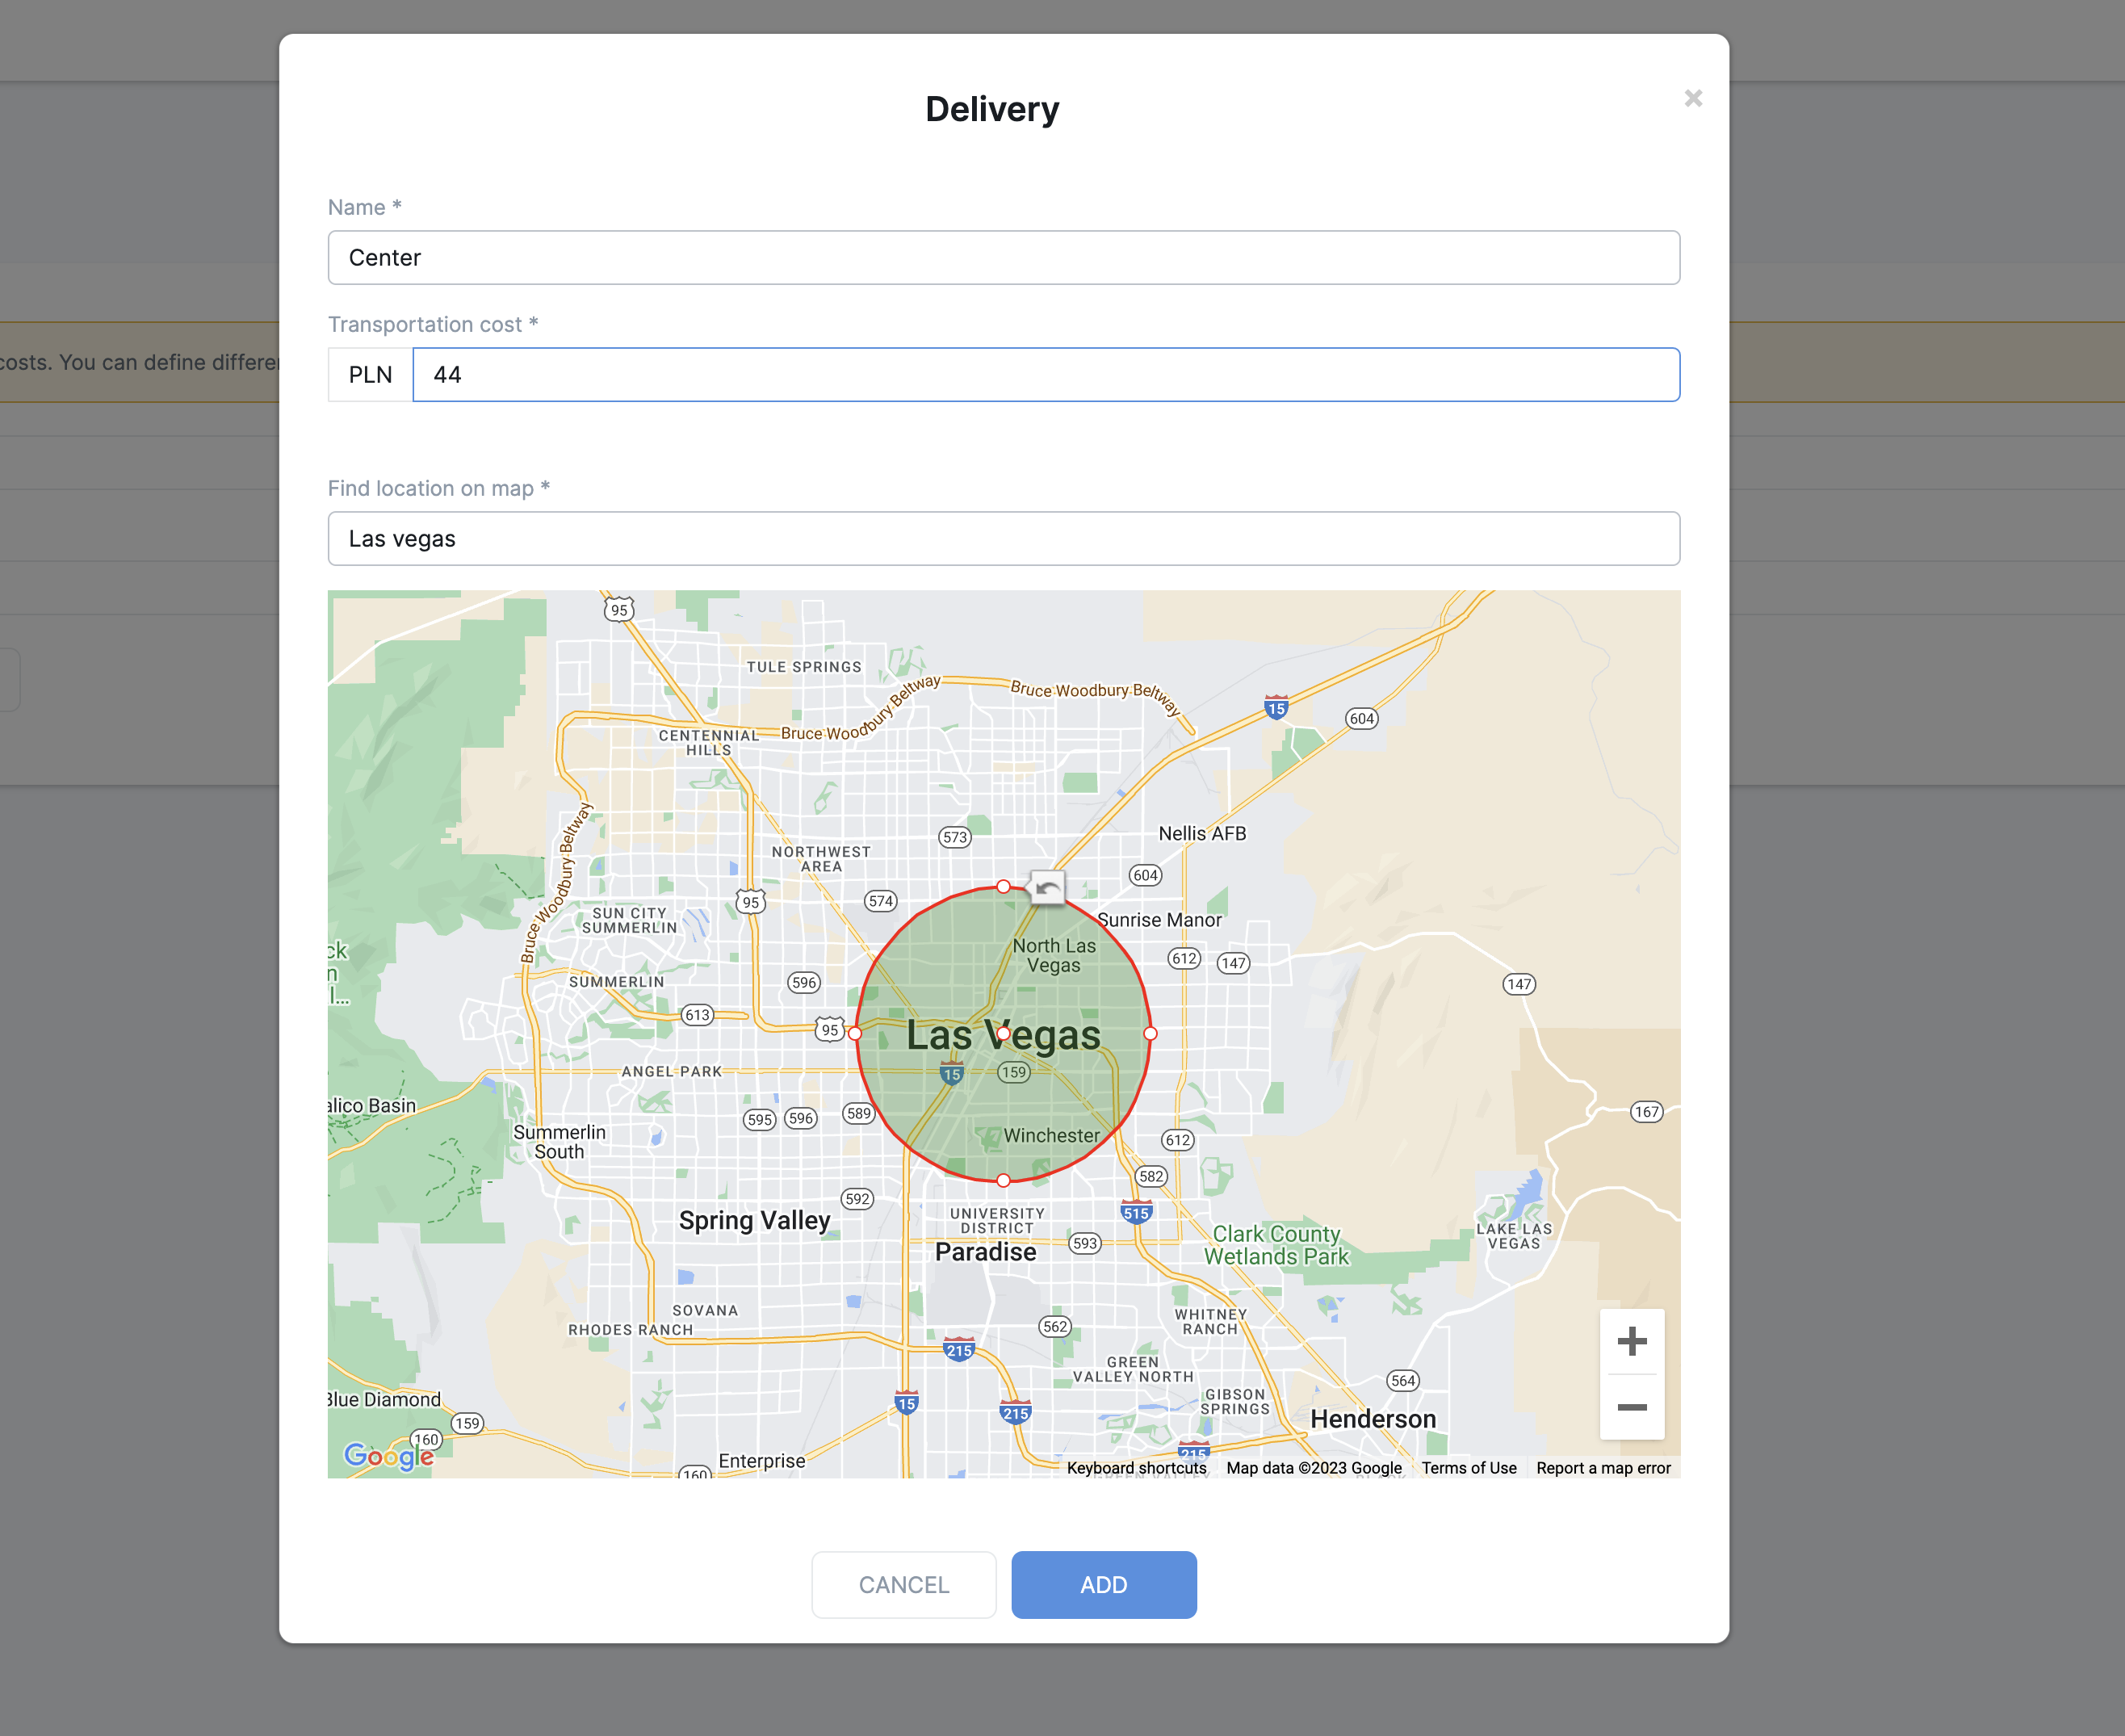
Task: Click the circle's right resize handle
Action: coord(1150,1033)
